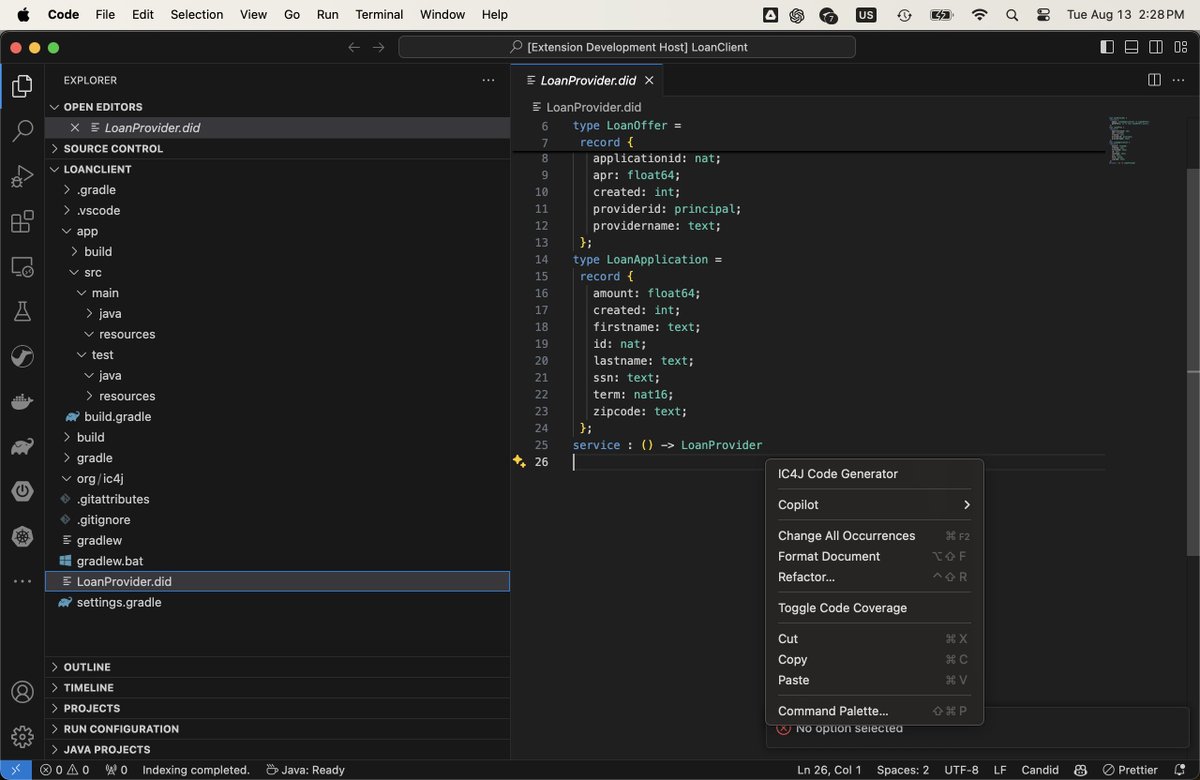Expand the org/ic4j folder

click(x=277, y=479)
